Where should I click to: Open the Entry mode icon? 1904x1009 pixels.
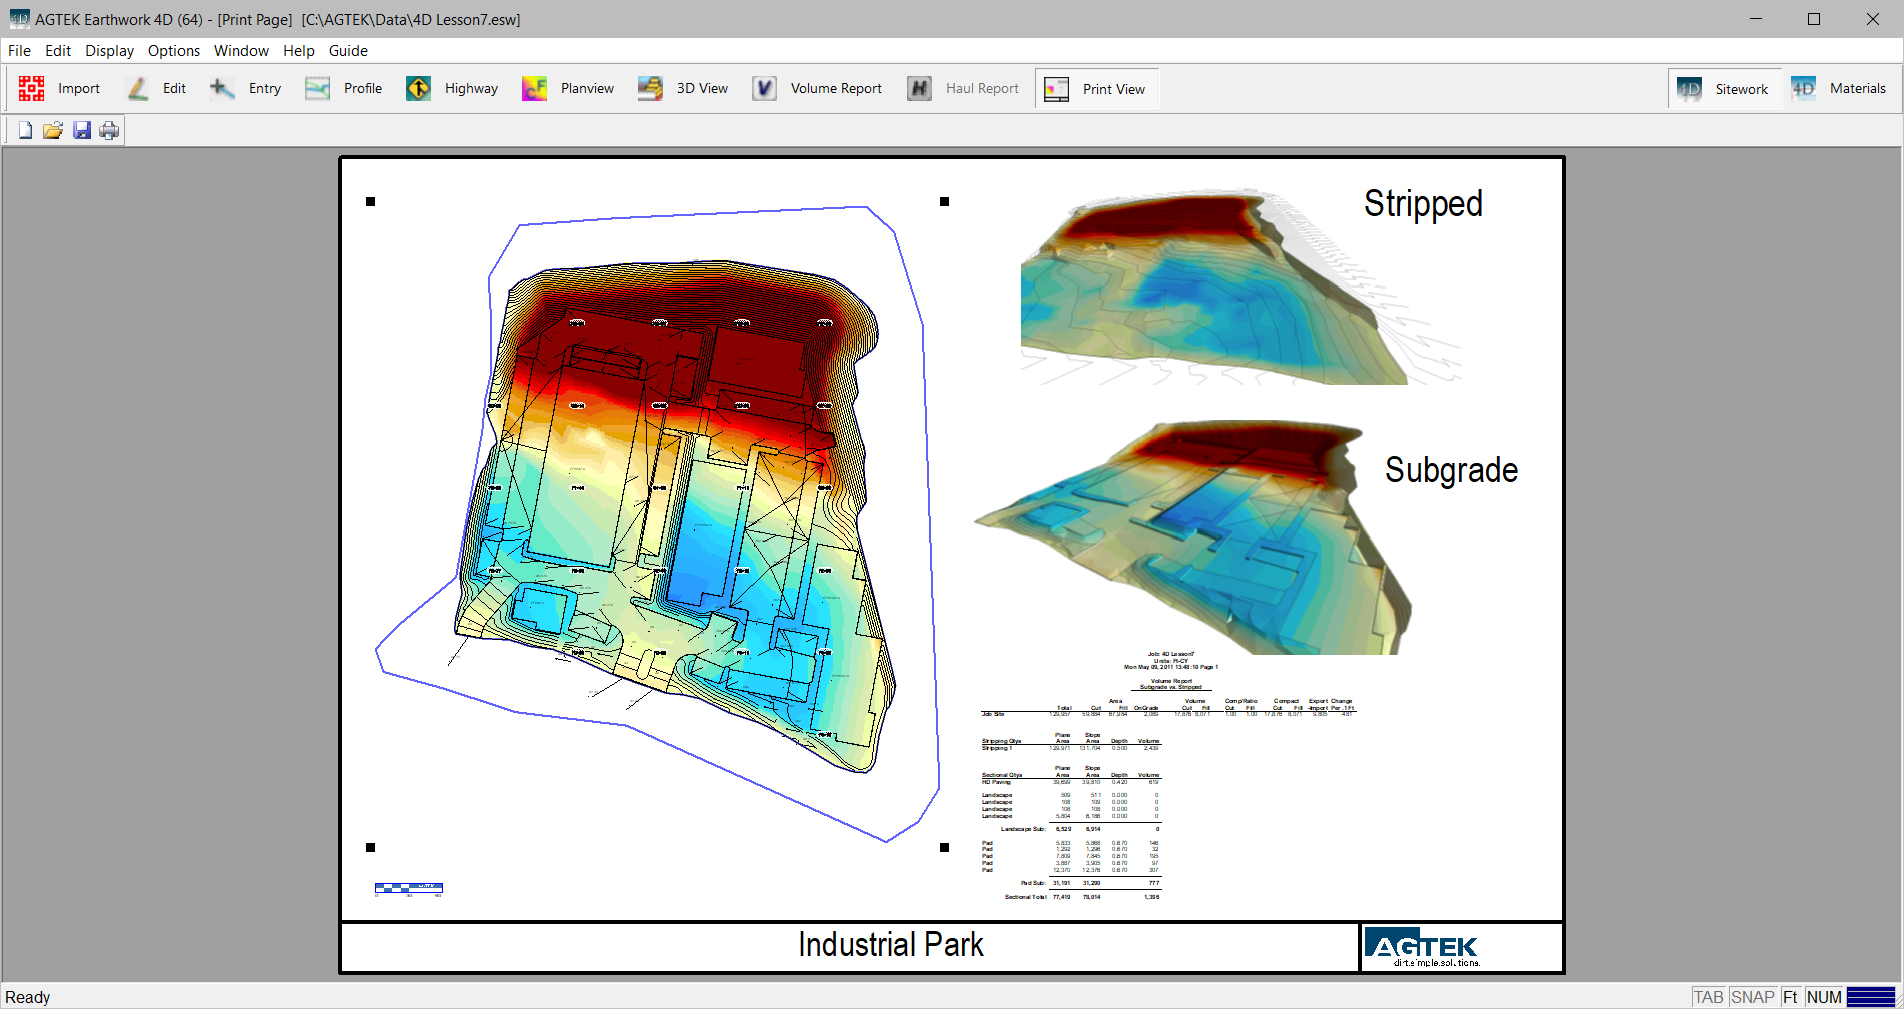click(222, 89)
